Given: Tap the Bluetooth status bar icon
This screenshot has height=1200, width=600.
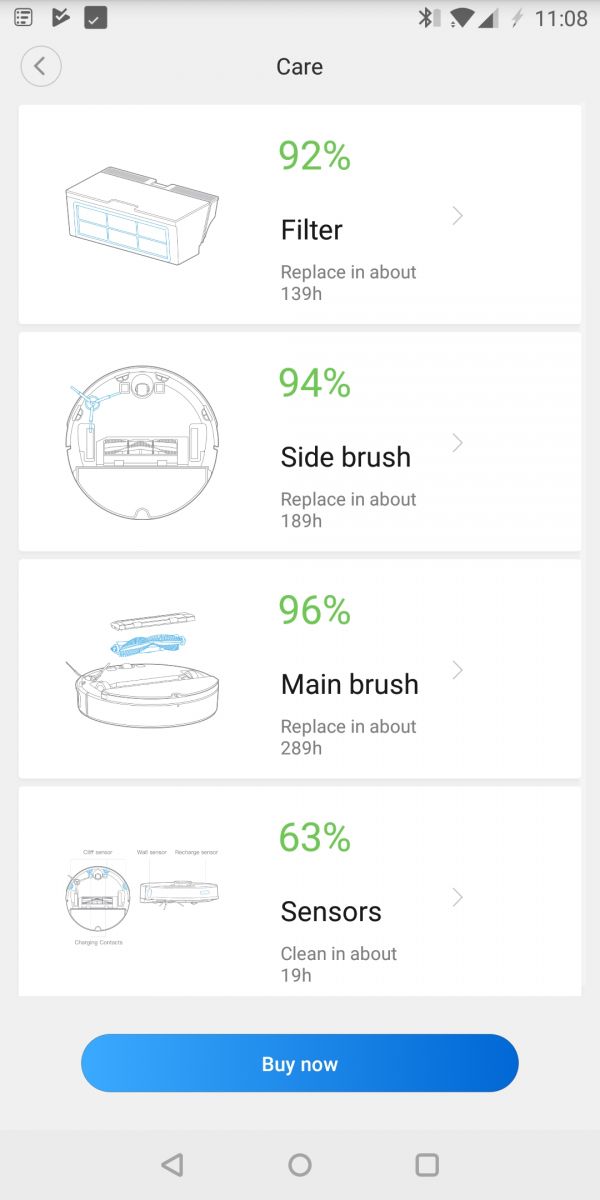Looking at the screenshot, I should pos(428,18).
